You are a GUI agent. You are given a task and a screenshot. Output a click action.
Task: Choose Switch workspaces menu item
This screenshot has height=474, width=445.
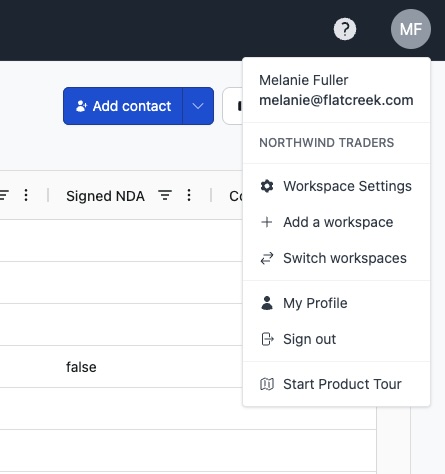(337, 258)
